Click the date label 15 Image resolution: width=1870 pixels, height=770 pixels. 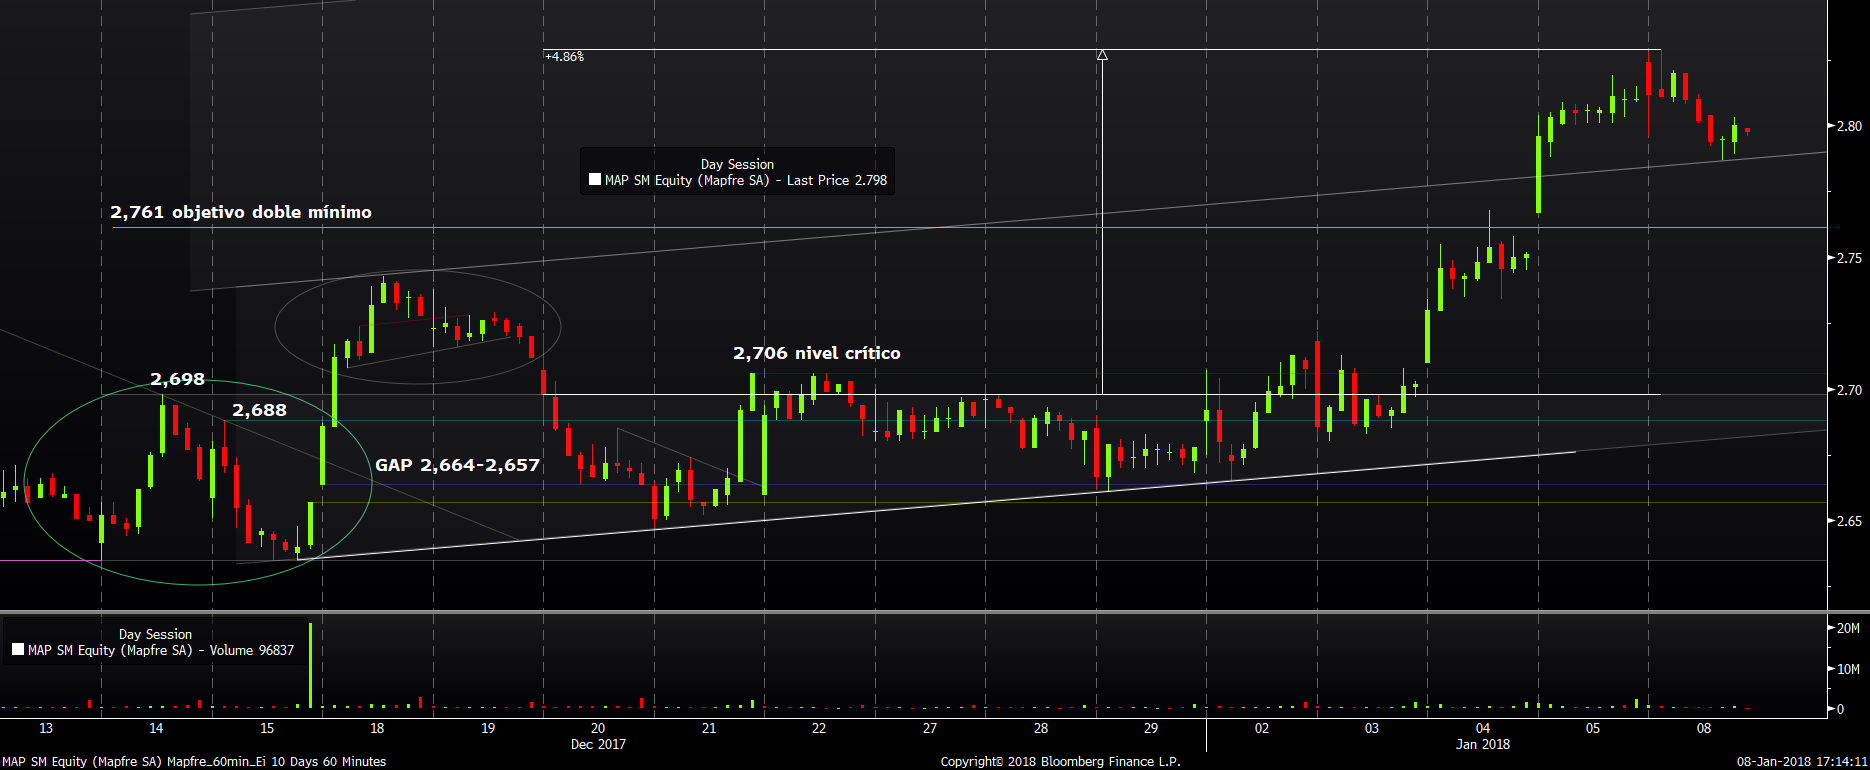[267, 728]
